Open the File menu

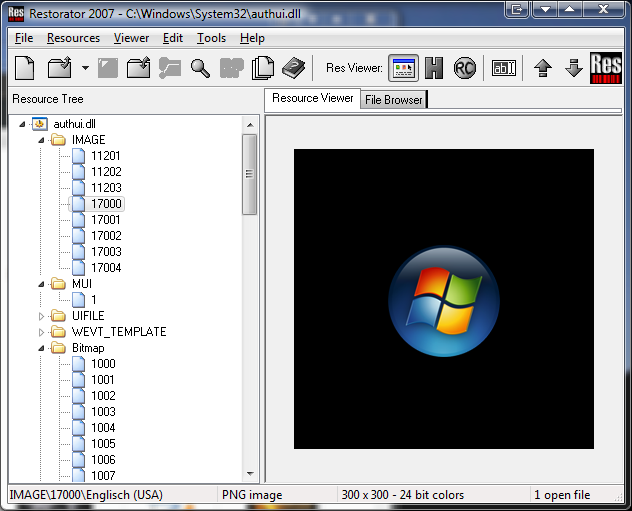(x=24, y=38)
